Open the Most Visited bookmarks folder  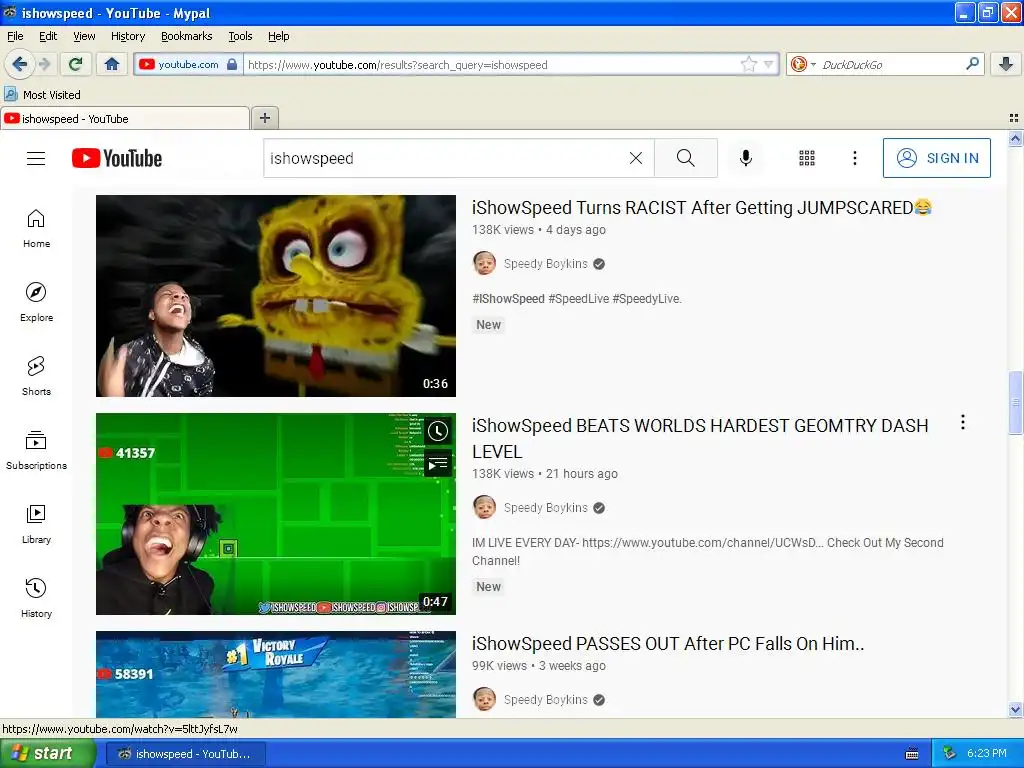tap(43, 95)
